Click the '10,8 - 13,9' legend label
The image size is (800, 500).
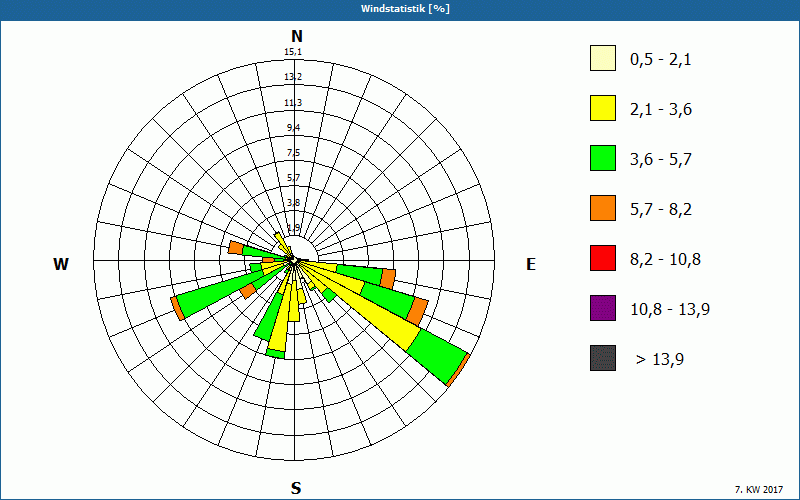click(670, 310)
